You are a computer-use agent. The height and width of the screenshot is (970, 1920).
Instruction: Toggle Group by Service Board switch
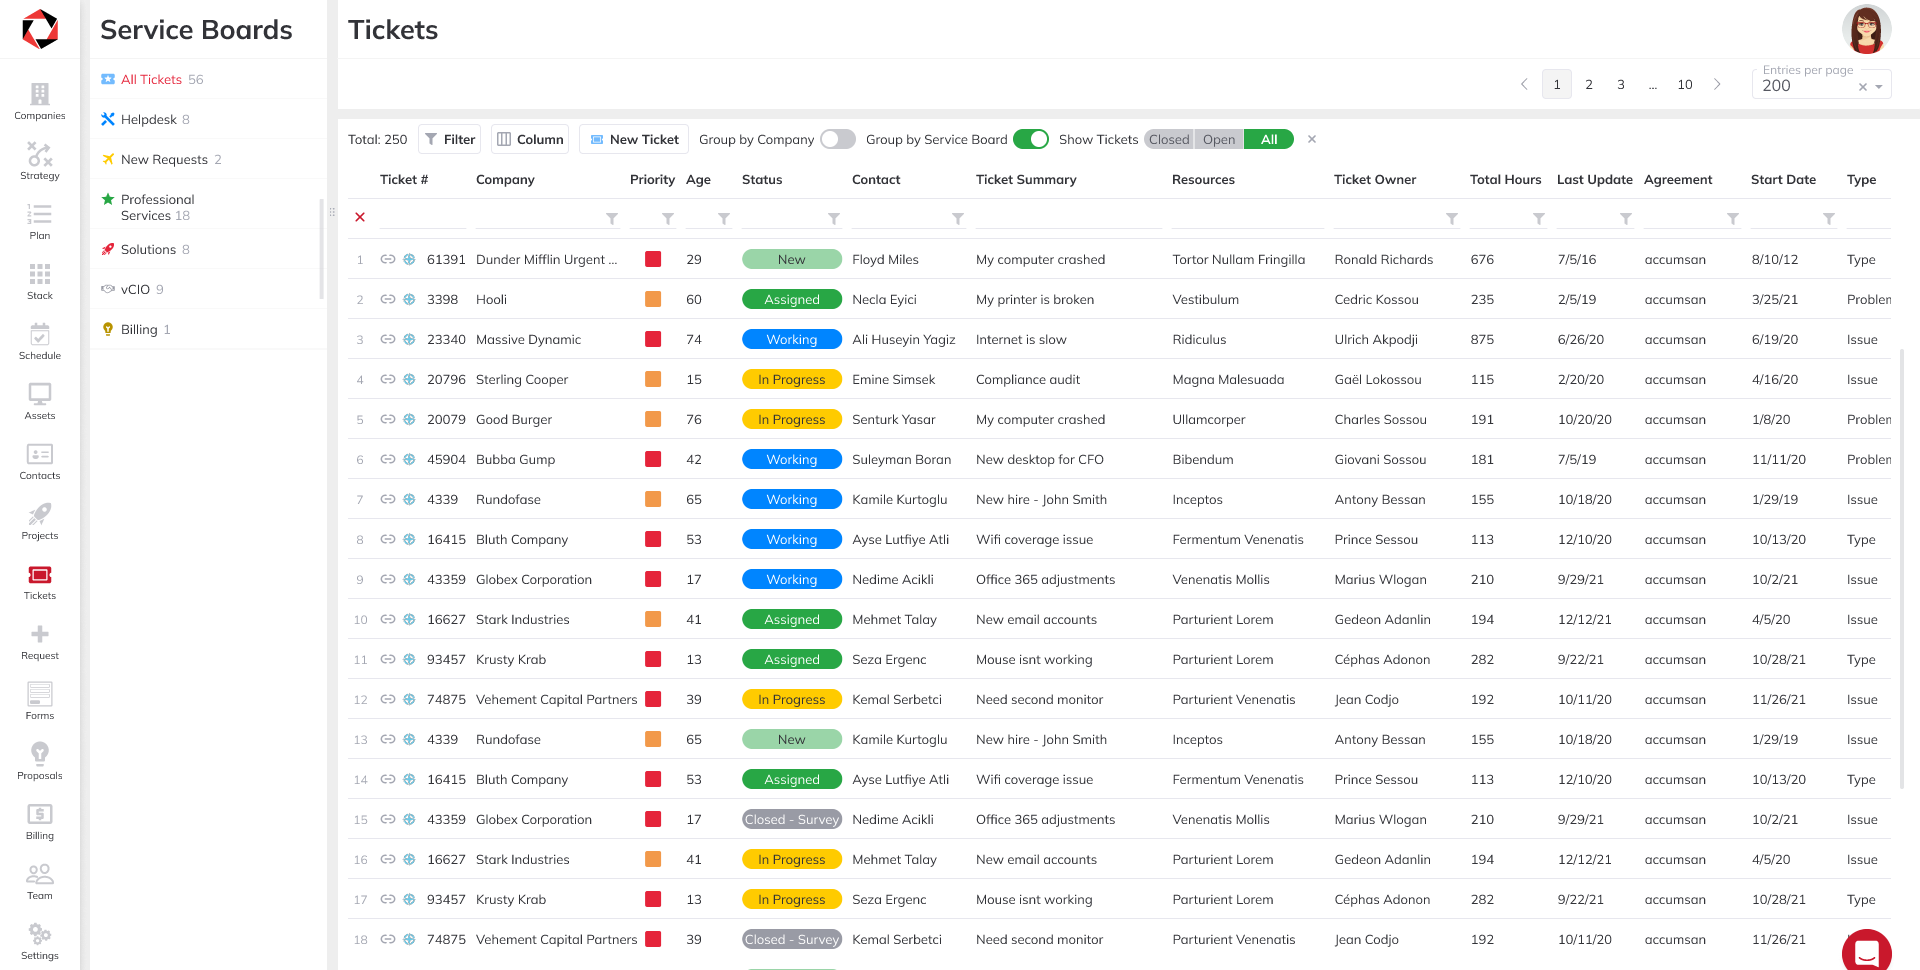point(1031,139)
